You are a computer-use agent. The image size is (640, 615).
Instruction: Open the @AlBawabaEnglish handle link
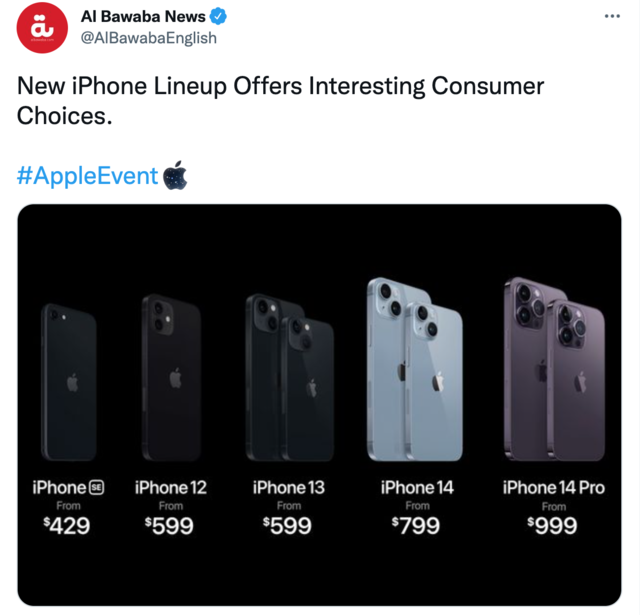tap(148, 38)
